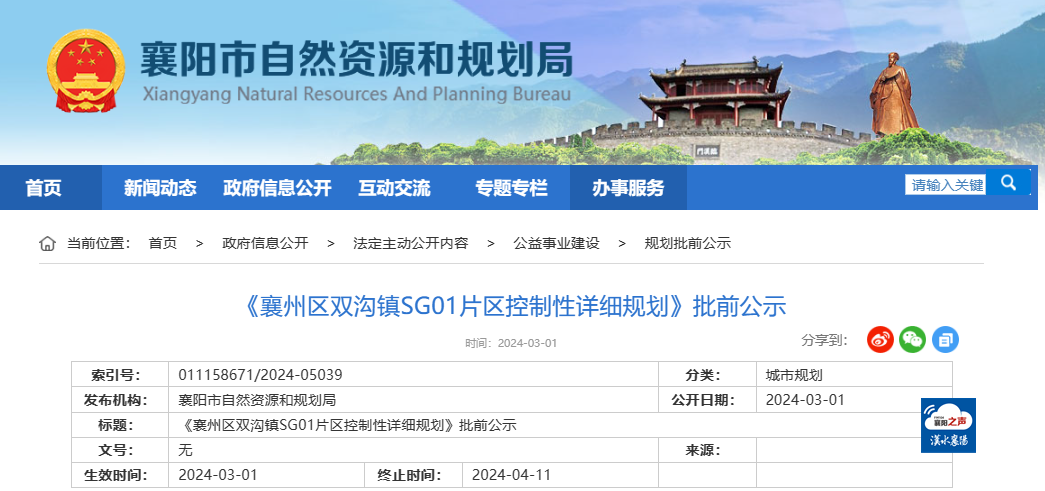This screenshot has height=491, width=1045.
Task: Open the 首页 navigation tab
Action: pyautogui.click(x=44, y=188)
